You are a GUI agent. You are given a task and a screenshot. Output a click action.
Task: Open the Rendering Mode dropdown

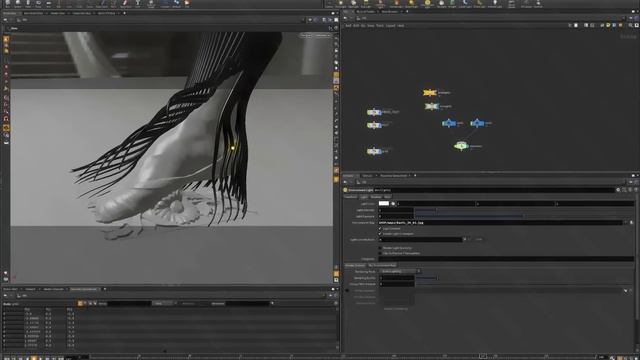point(400,271)
